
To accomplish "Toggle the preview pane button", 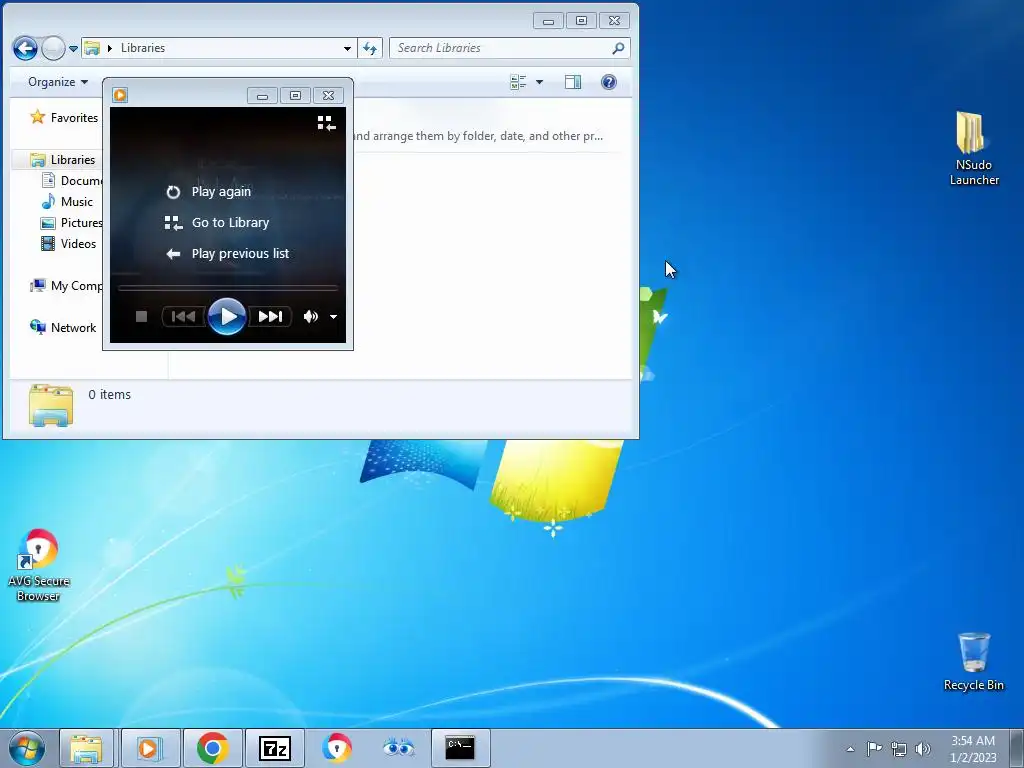I will point(573,82).
